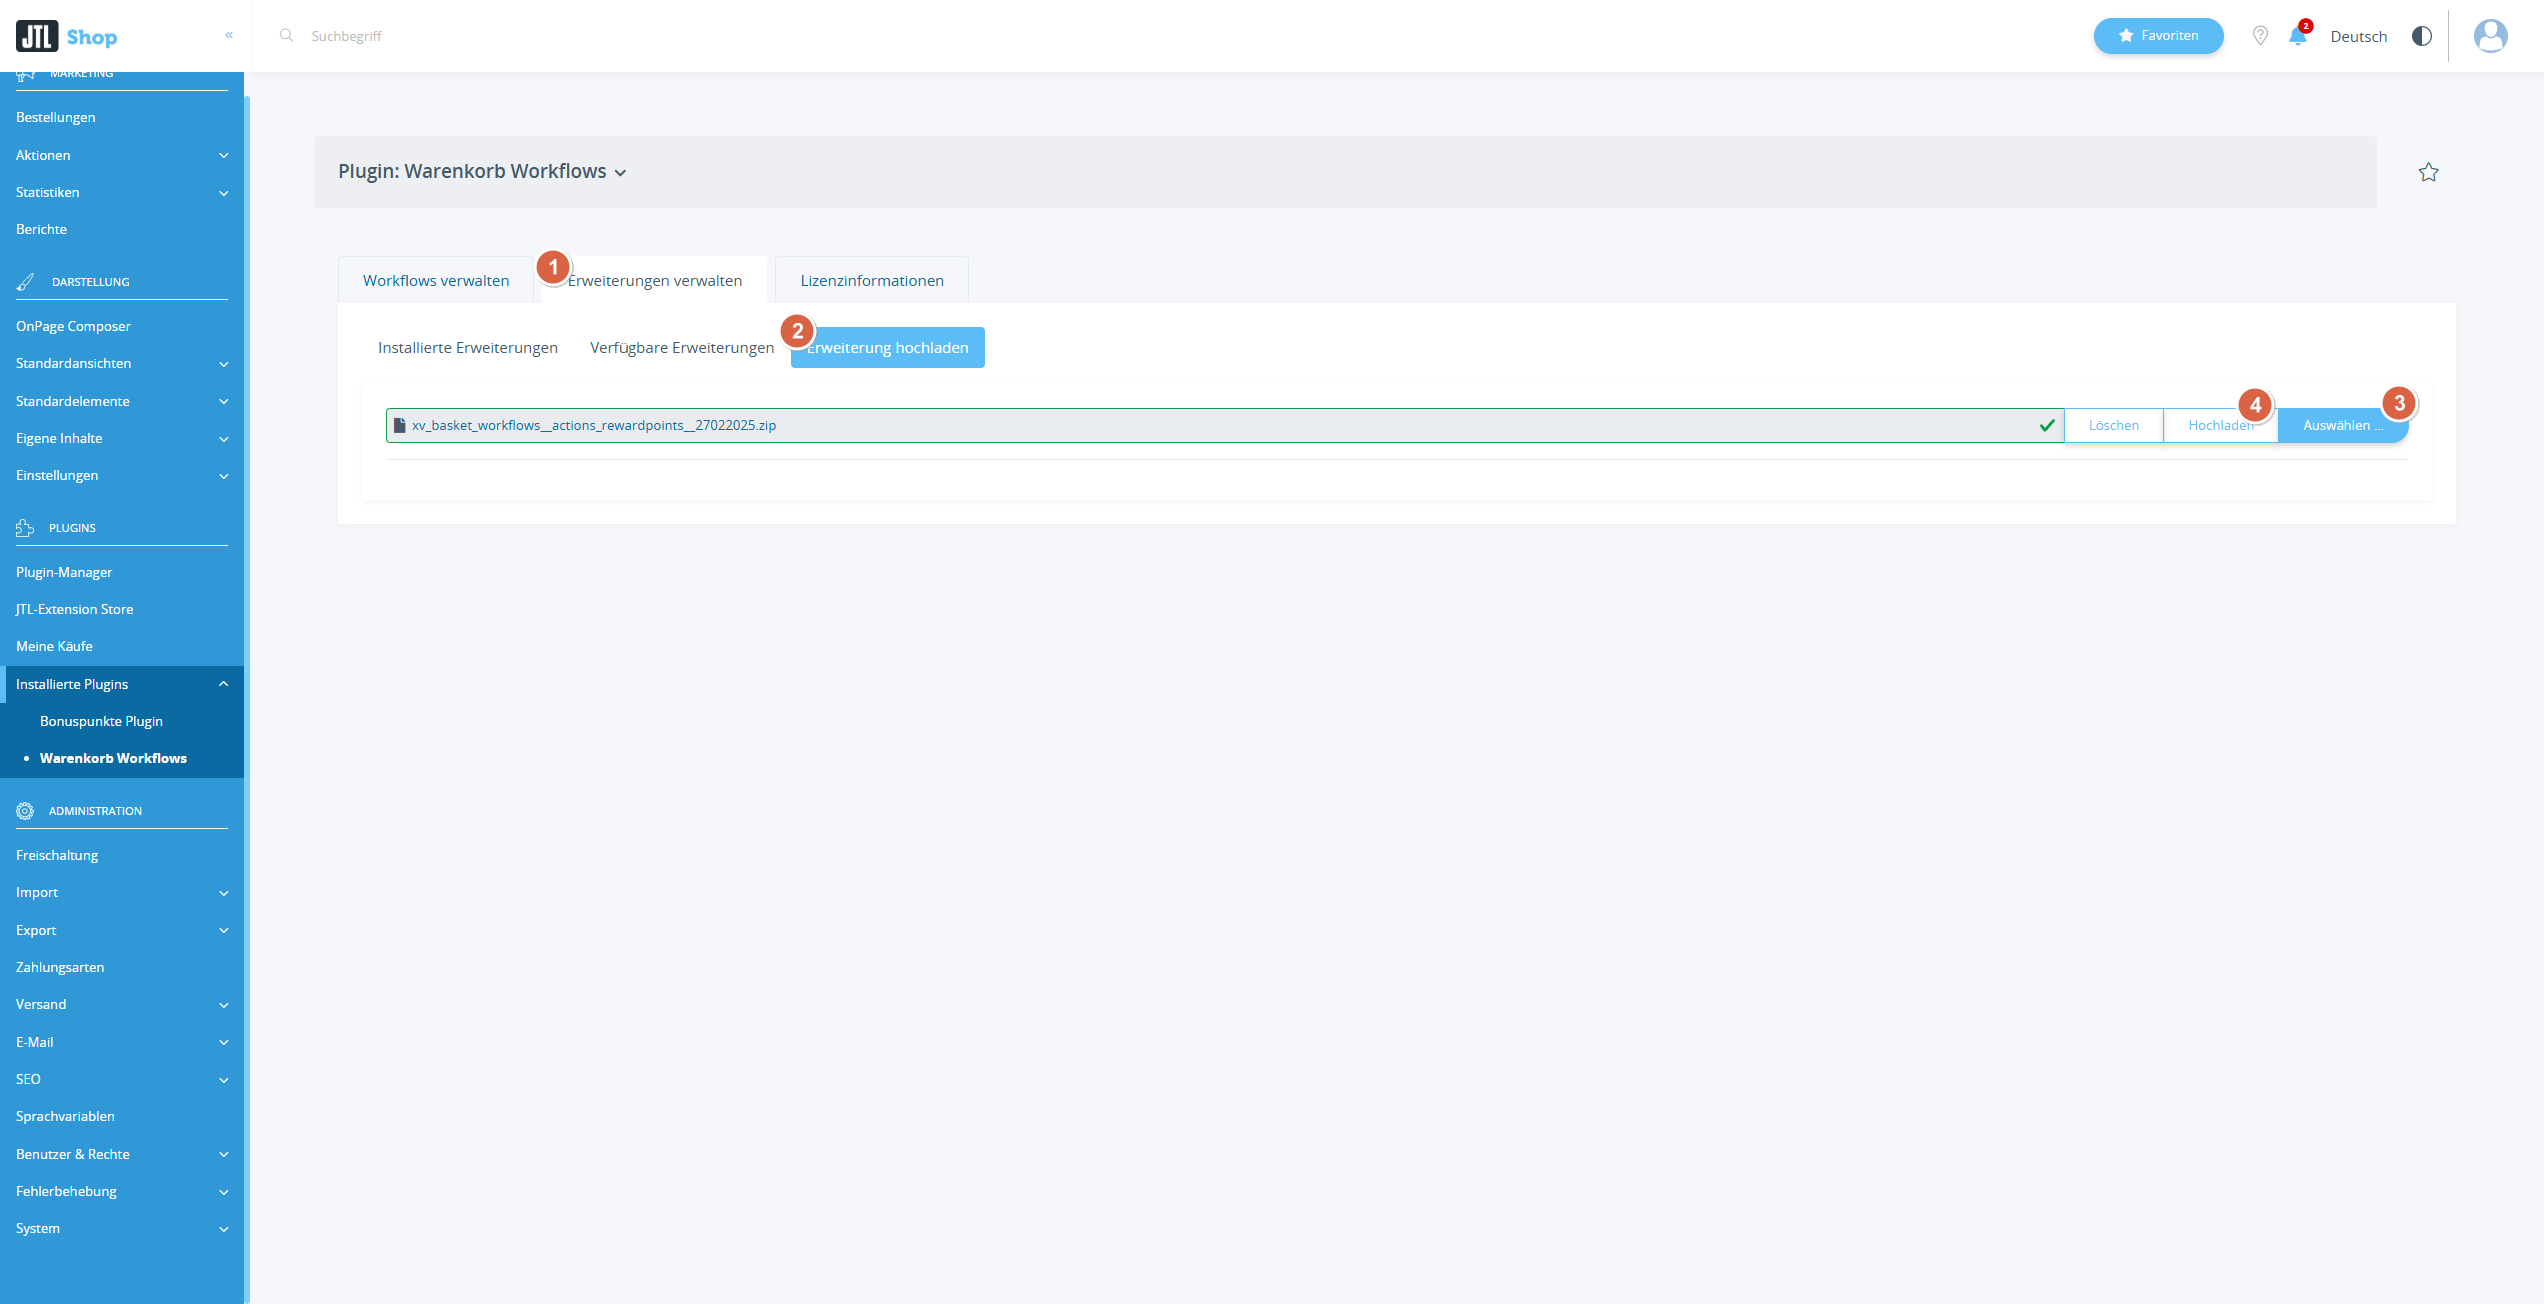Select Verfügbare Erweiterungen sub-tab

pos(682,348)
